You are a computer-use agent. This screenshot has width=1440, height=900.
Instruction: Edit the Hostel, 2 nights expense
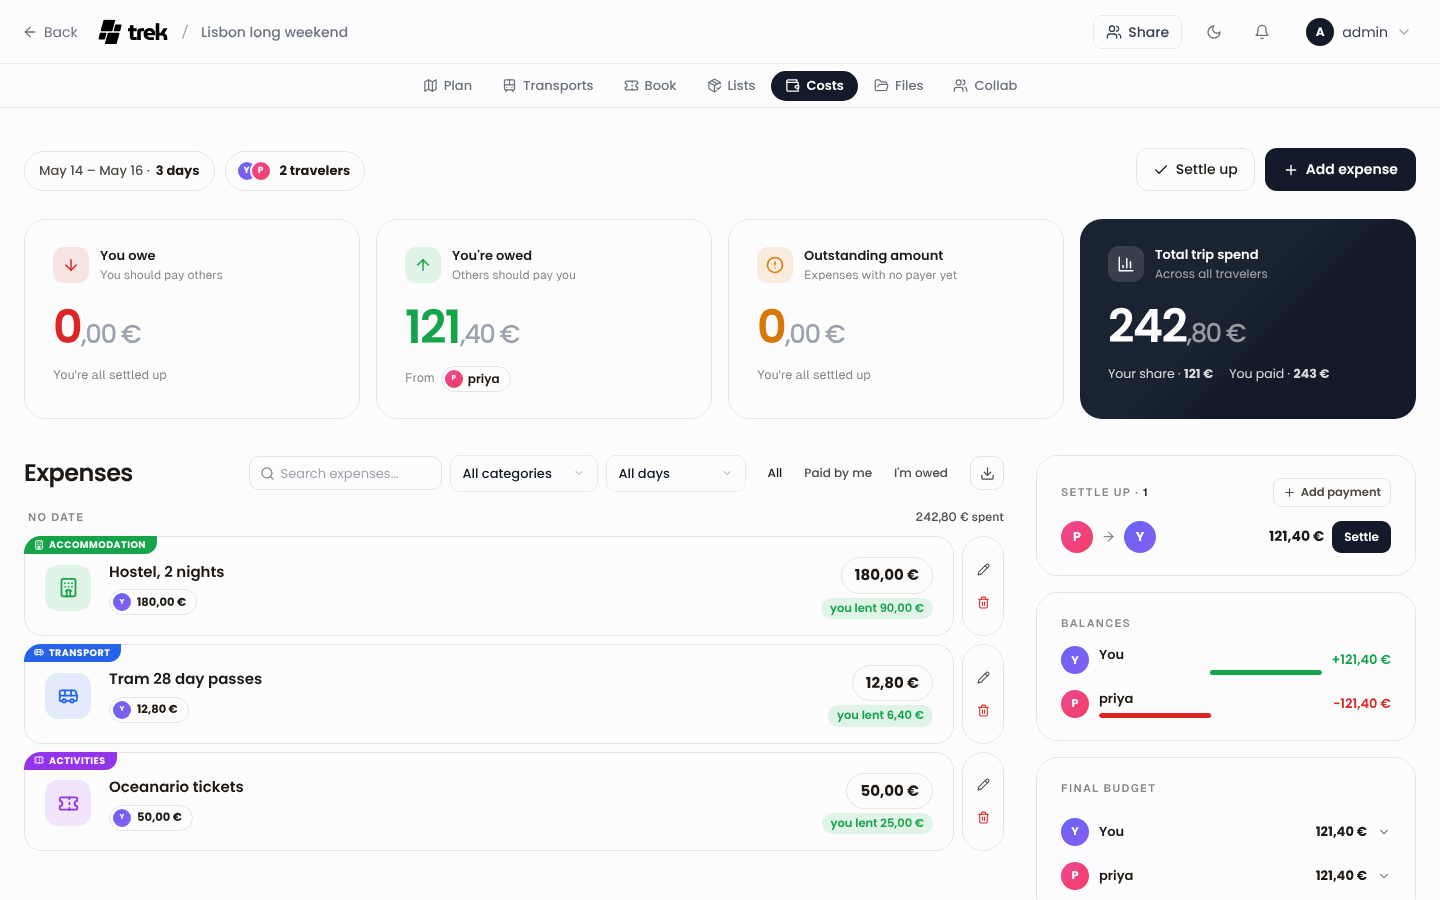point(983,569)
